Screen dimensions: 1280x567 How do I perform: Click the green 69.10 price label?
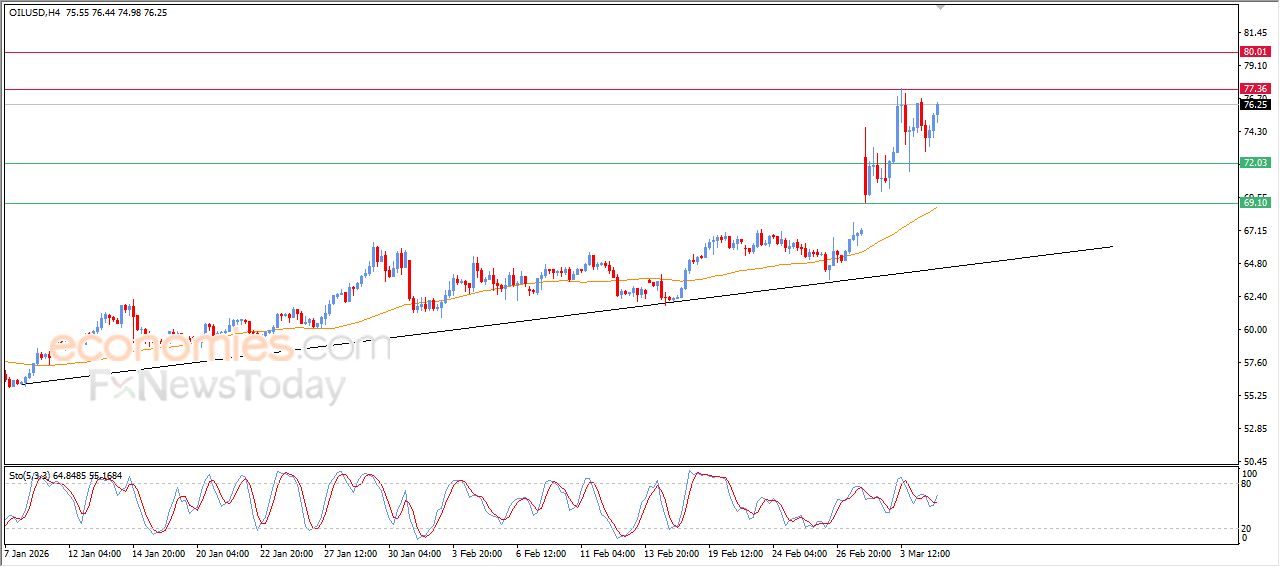tap(1254, 203)
